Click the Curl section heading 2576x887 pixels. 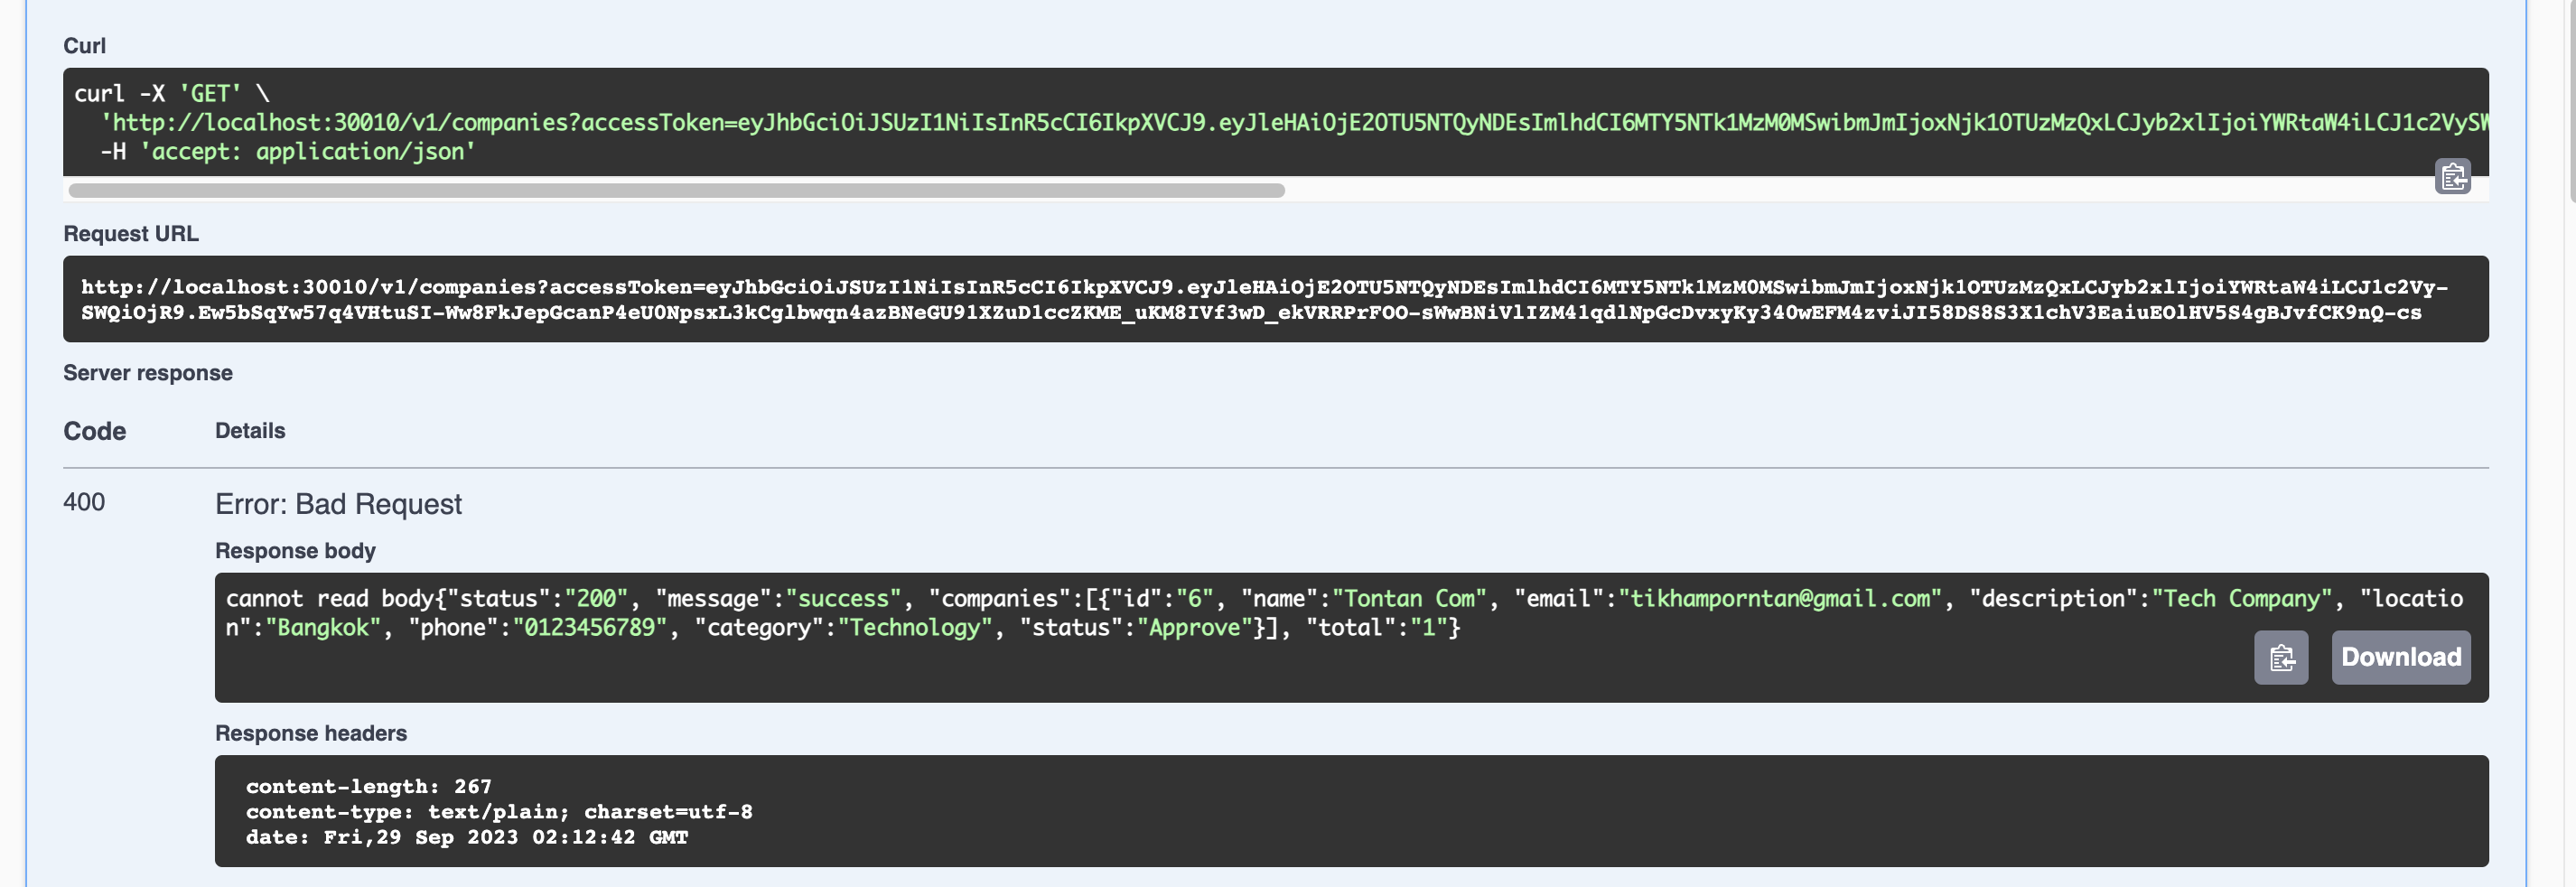point(85,45)
